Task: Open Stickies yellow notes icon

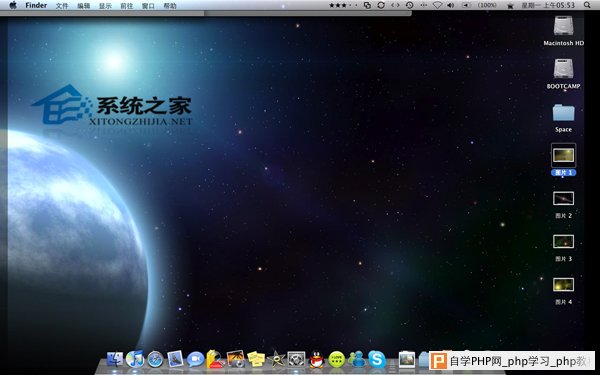Action: (x=256, y=360)
